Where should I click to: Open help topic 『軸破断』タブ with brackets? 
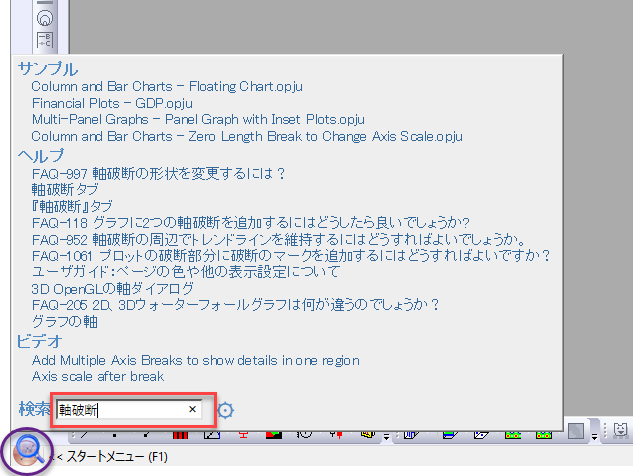click(x=72, y=206)
